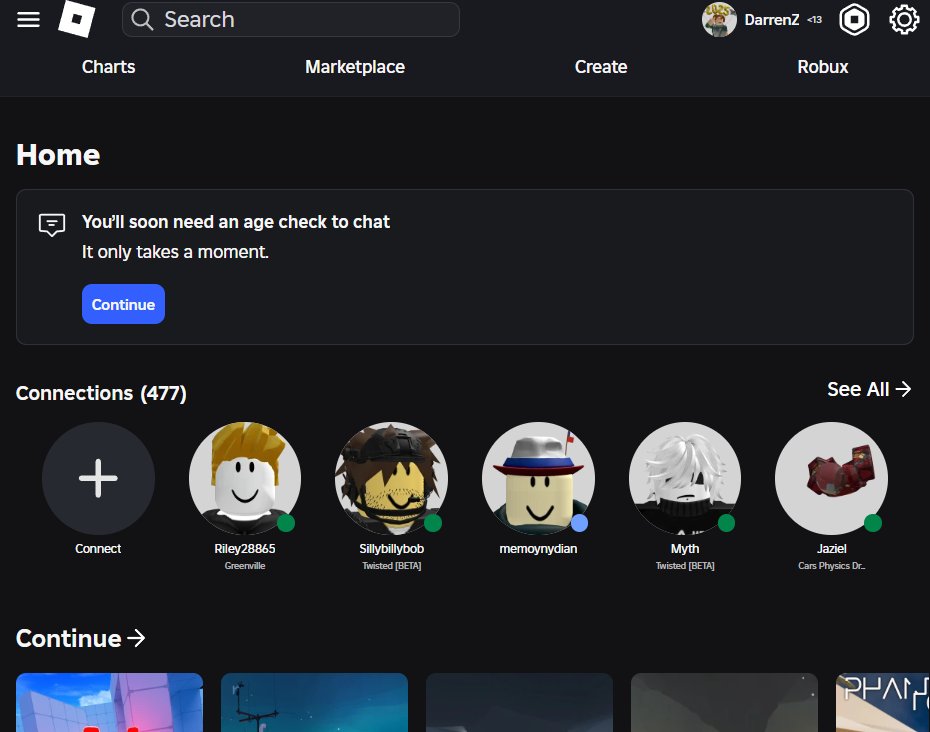Focus the Search input field

pyautogui.click(x=291, y=20)
